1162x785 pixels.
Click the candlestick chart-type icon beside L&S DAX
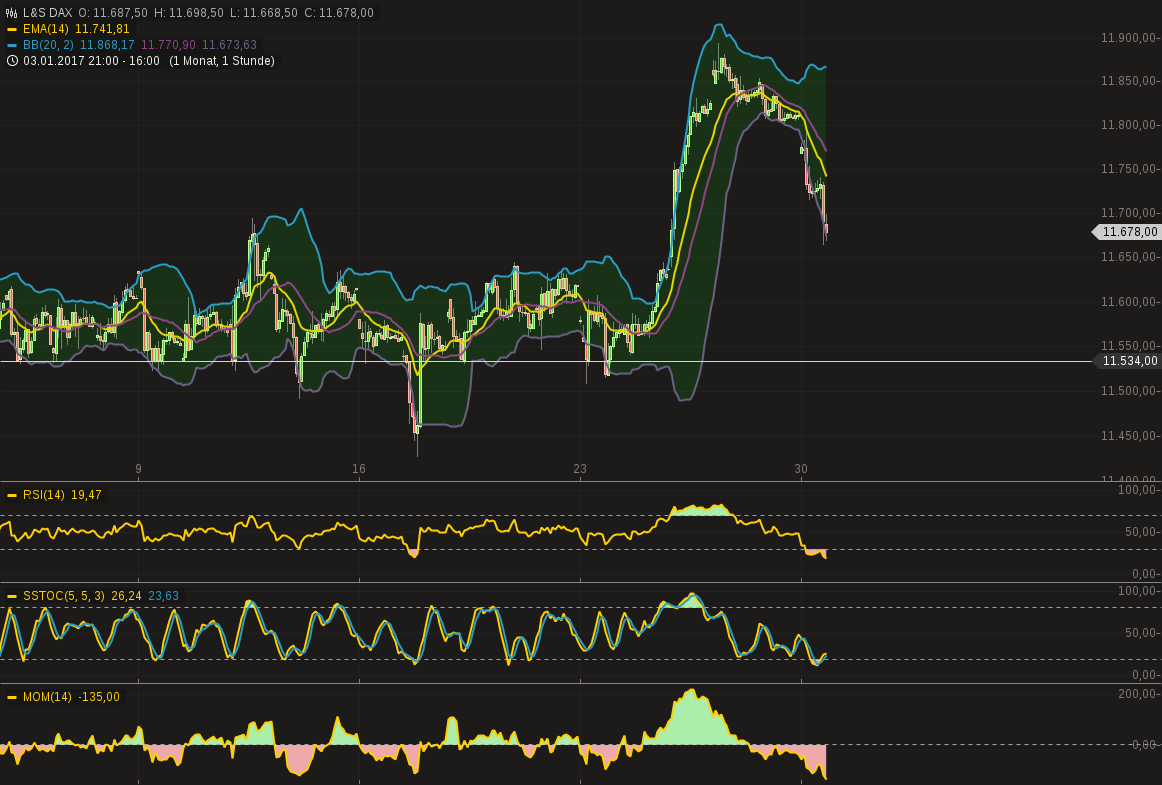click(12, 13)
